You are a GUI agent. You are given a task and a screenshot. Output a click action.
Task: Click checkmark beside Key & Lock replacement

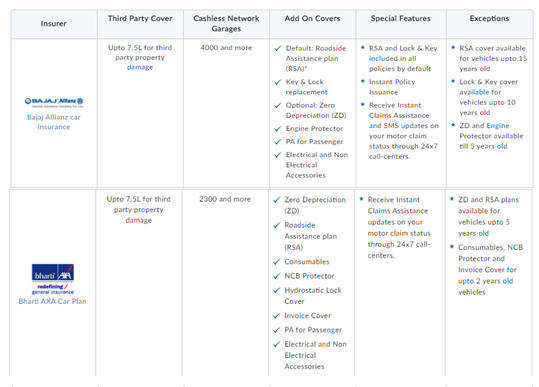tap(278, 82)
